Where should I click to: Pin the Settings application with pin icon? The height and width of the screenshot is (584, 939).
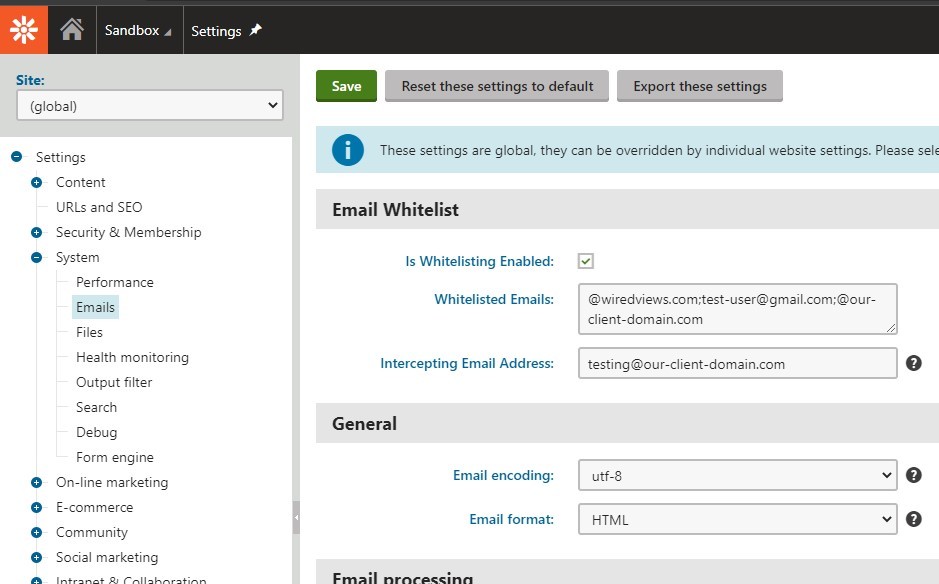pyautogui.click(x=256, y=29)
